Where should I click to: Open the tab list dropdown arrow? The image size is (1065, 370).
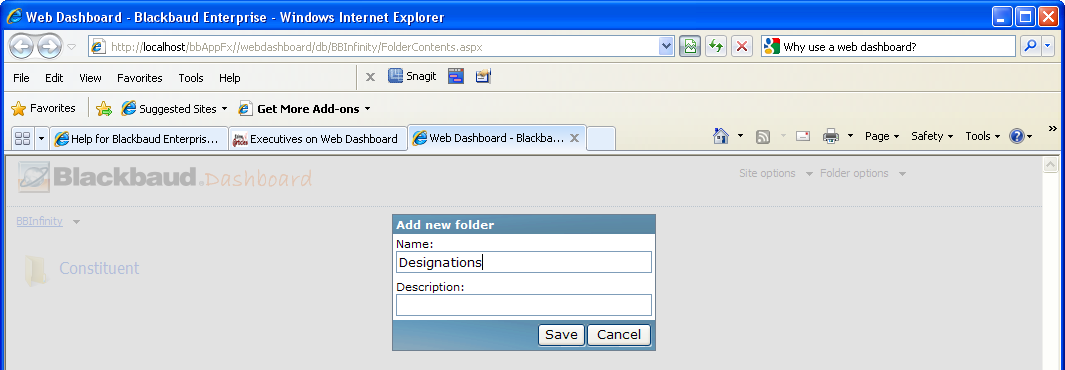pos(41,138)
